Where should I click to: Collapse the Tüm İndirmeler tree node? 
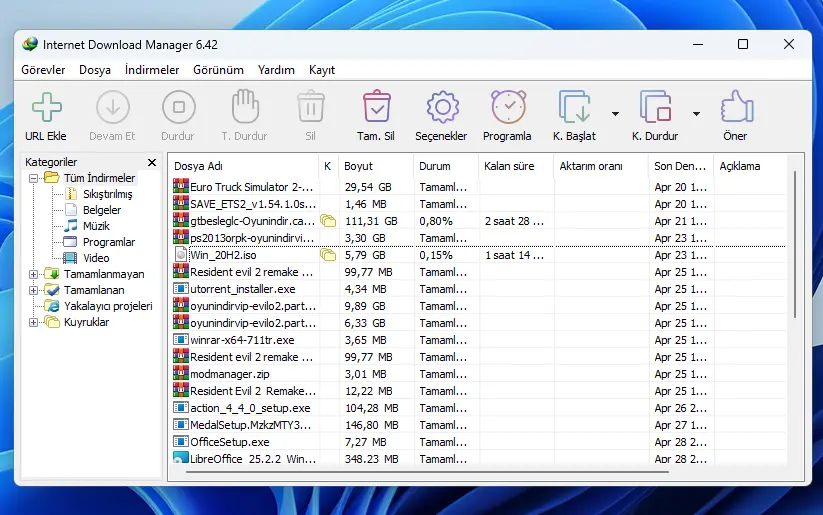point(33,178)
